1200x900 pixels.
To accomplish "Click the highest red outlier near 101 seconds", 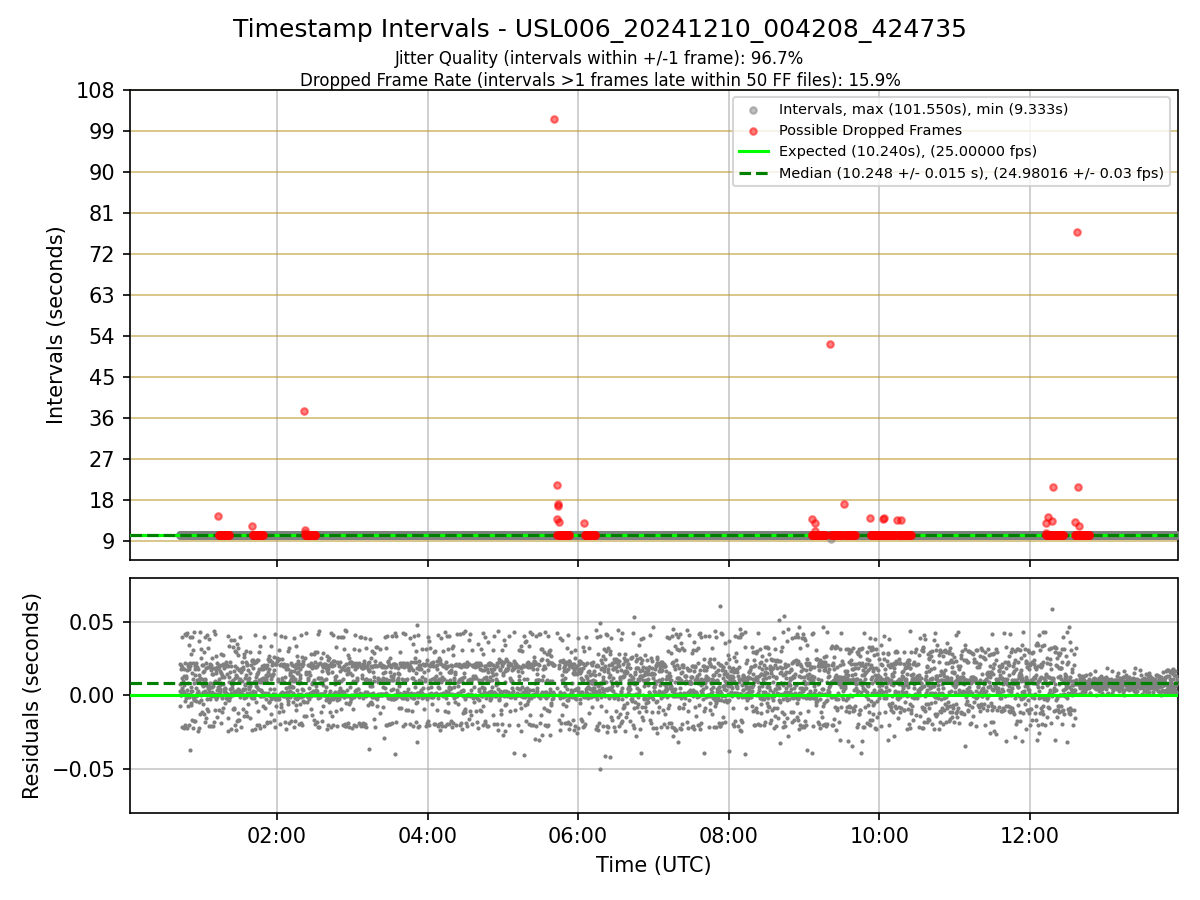I will pyautogui.click(x=554, y=119).
